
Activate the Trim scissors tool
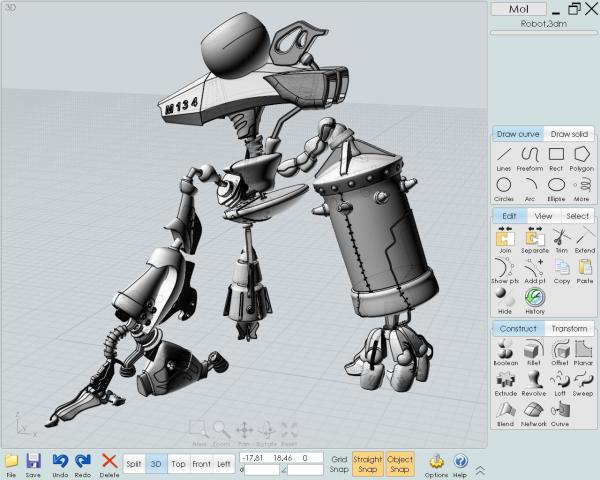coord(561,240)
